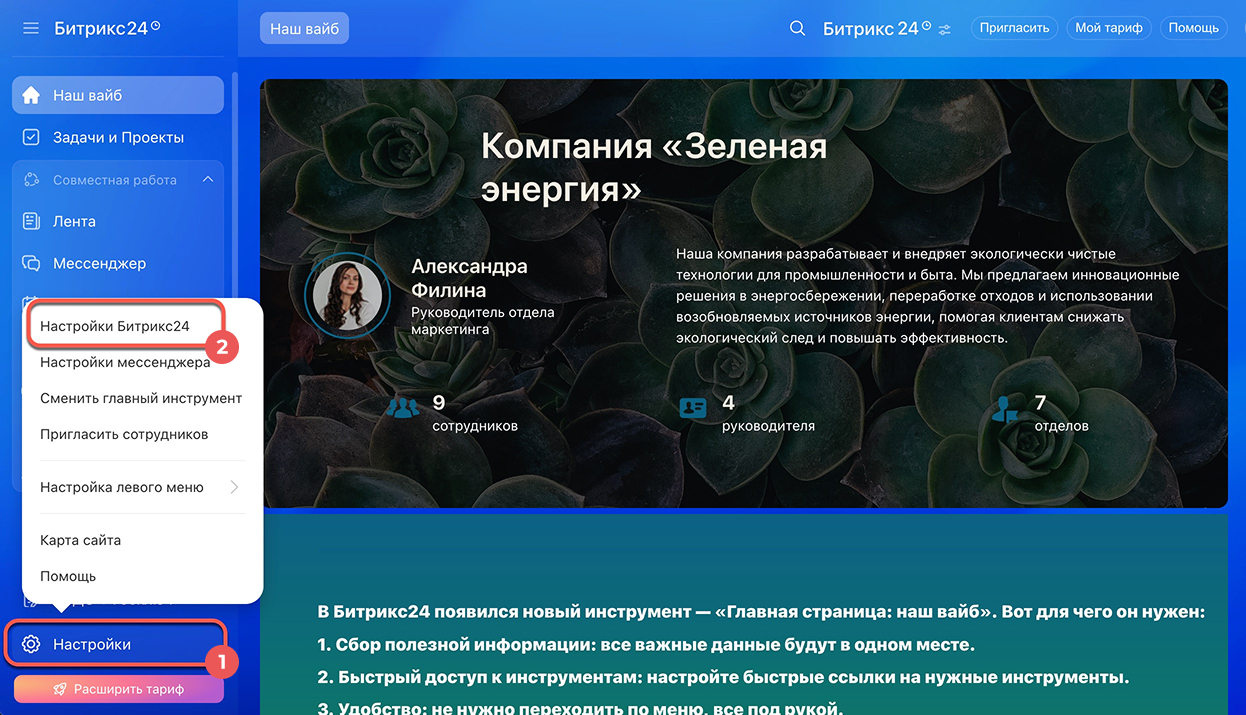Choose Сменить главный инструмент menu item
The height and width of the screenshot is (715, 1246).
141,398
